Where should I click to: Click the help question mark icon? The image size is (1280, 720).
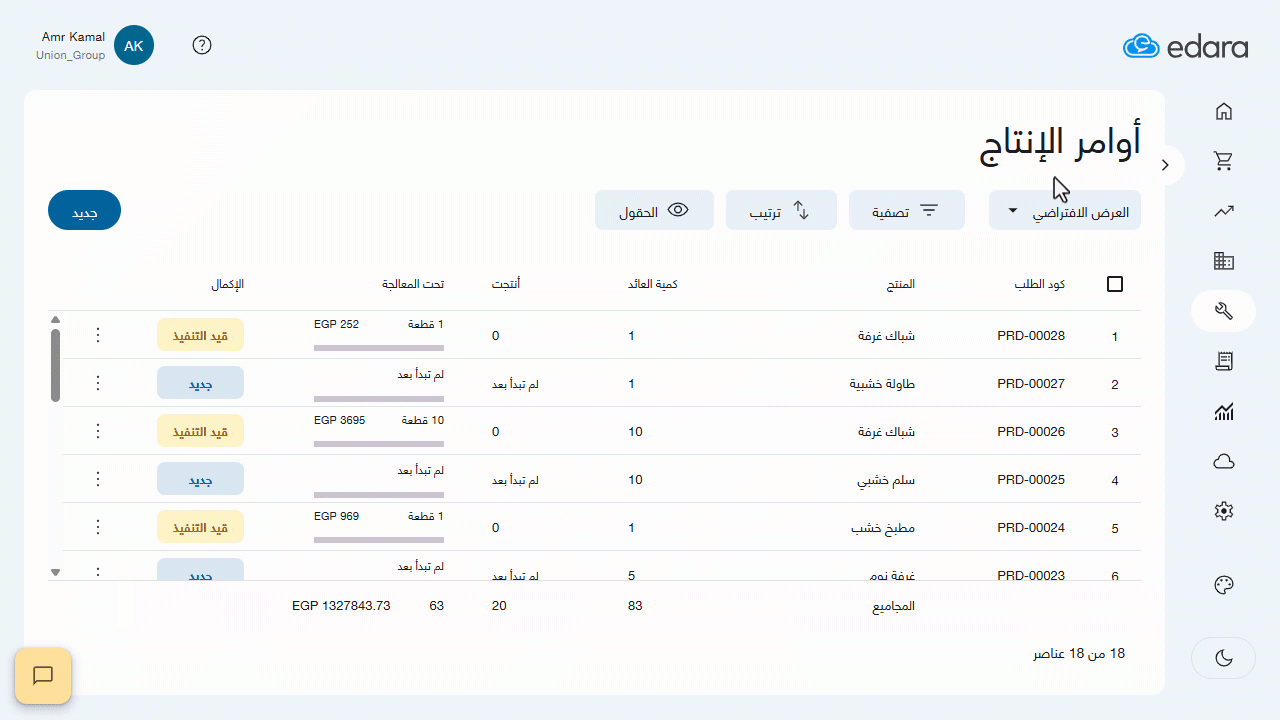point(202,45)
